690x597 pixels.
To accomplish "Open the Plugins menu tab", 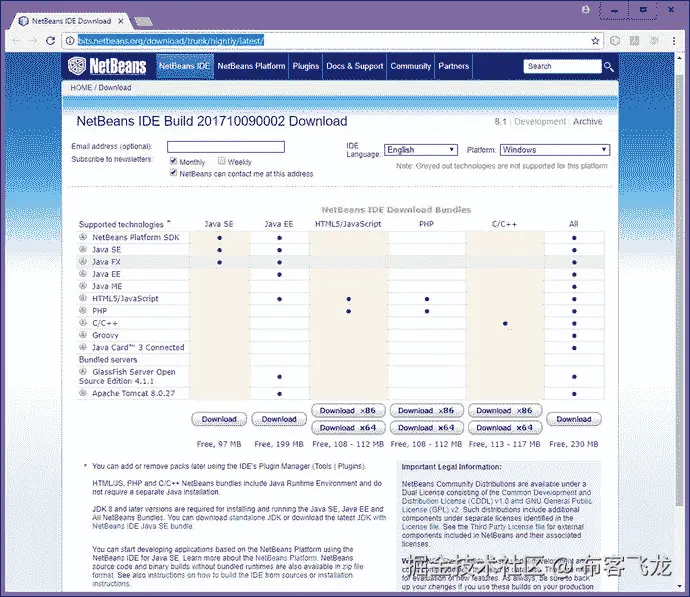I will tap(306, 66).
